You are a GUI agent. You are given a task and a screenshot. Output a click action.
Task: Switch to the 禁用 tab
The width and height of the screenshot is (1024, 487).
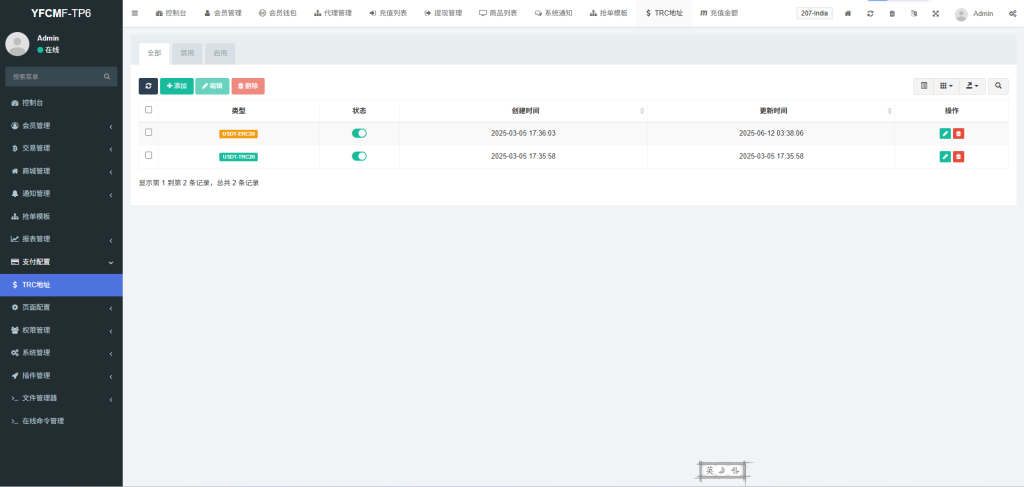click(x=187, y=53)
